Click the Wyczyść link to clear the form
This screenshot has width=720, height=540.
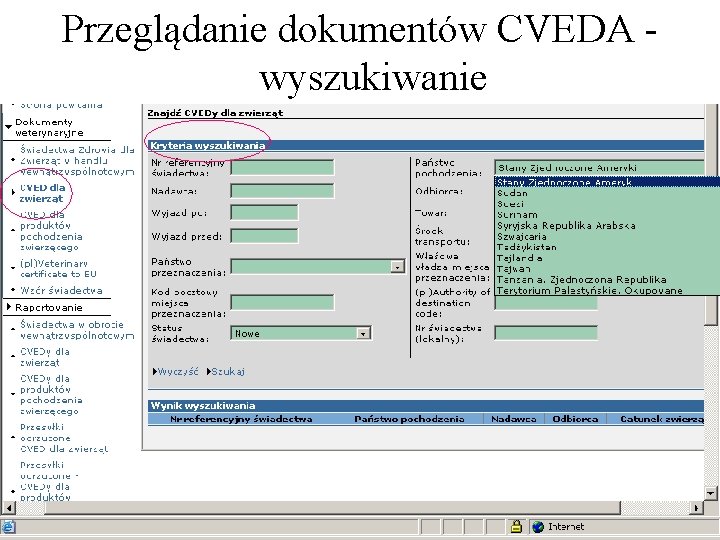pyautogui.click(x=178, y=371)
